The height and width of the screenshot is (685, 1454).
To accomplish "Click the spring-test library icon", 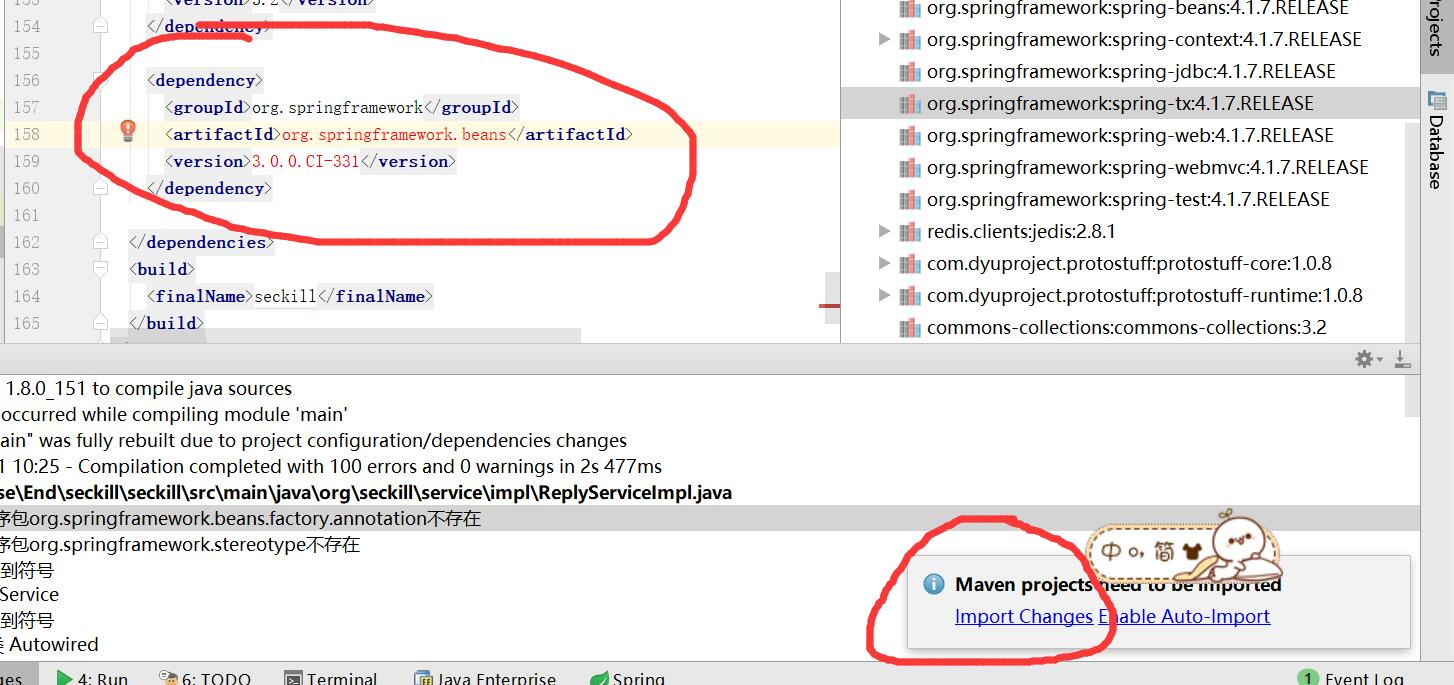I will tap(909, 199).
